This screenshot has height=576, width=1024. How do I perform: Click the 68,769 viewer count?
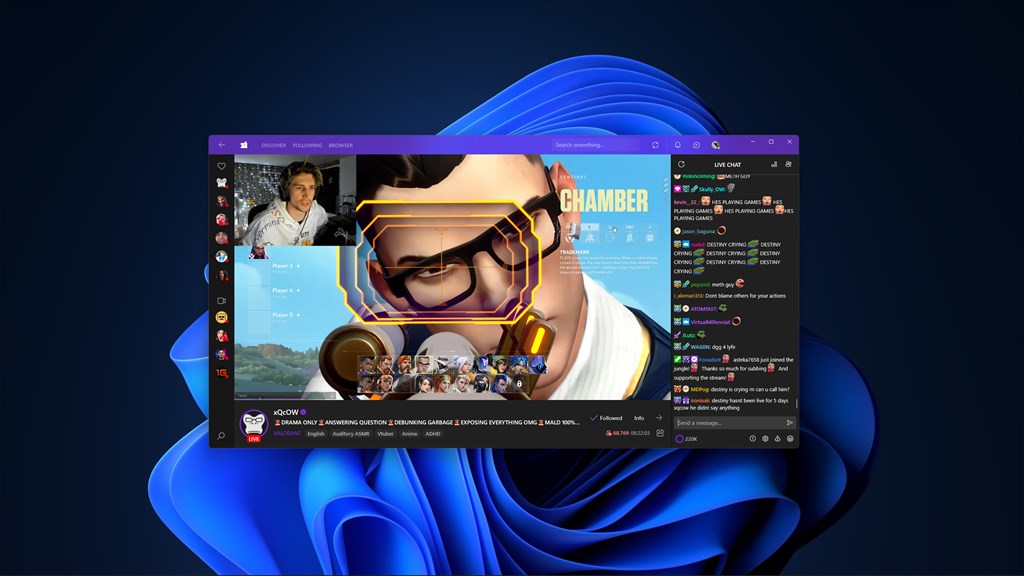click(x=620, y=433)
